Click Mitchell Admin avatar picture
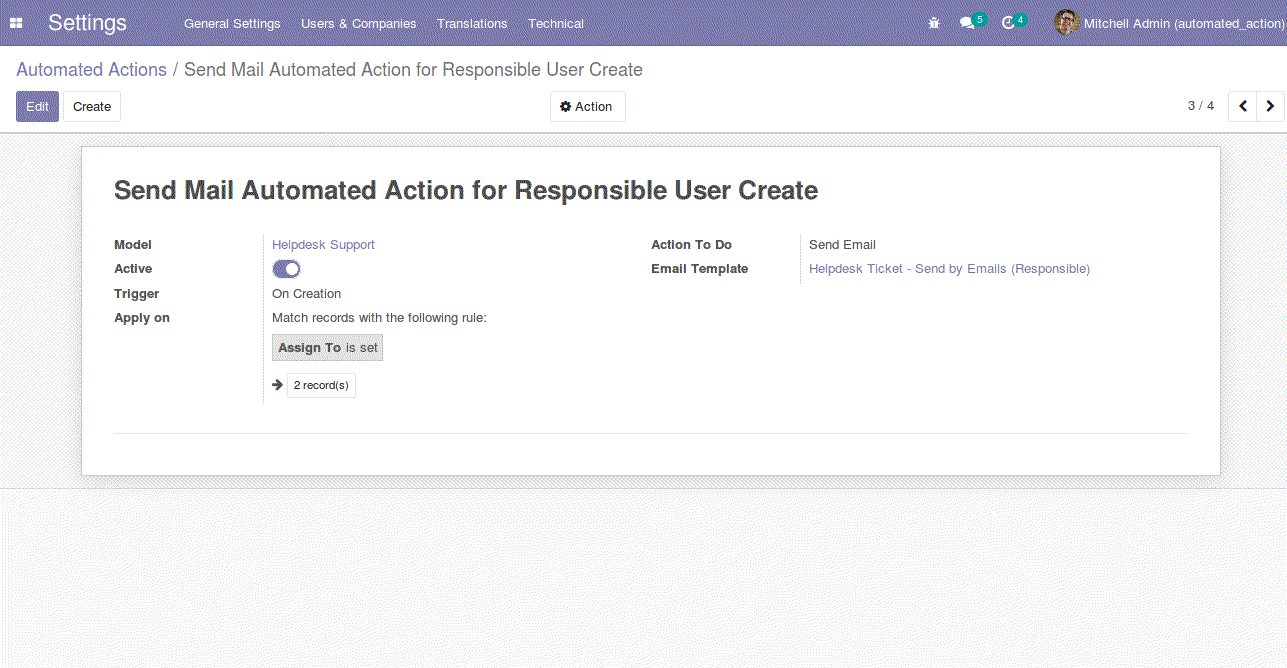Screen dimensions: 1287x668 pyautogui.click(x=1066, y=23)
